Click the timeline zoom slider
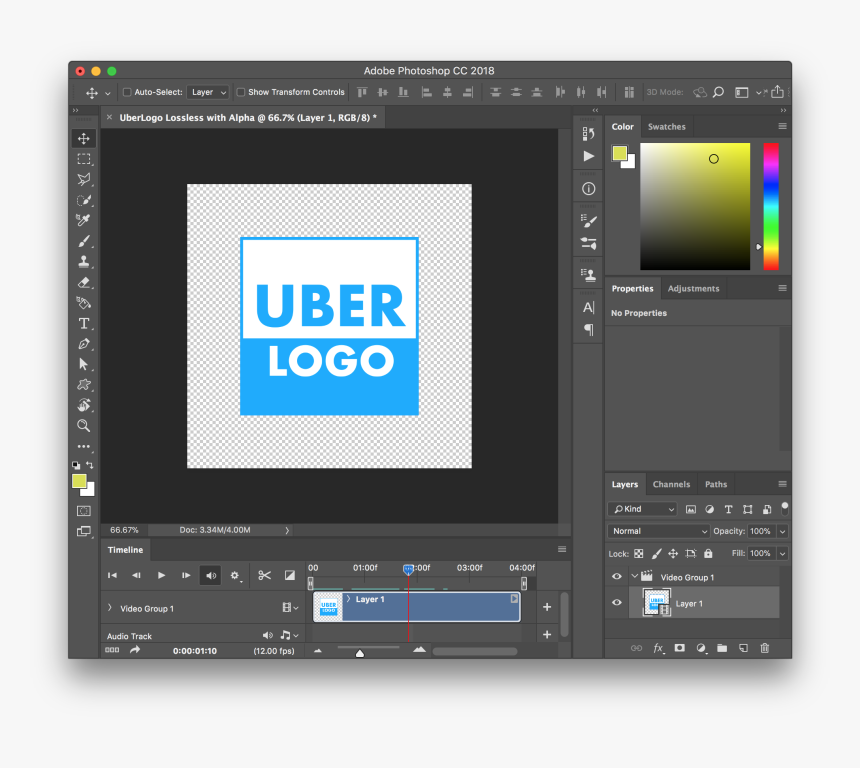860x768 pixels. point(360,652)
